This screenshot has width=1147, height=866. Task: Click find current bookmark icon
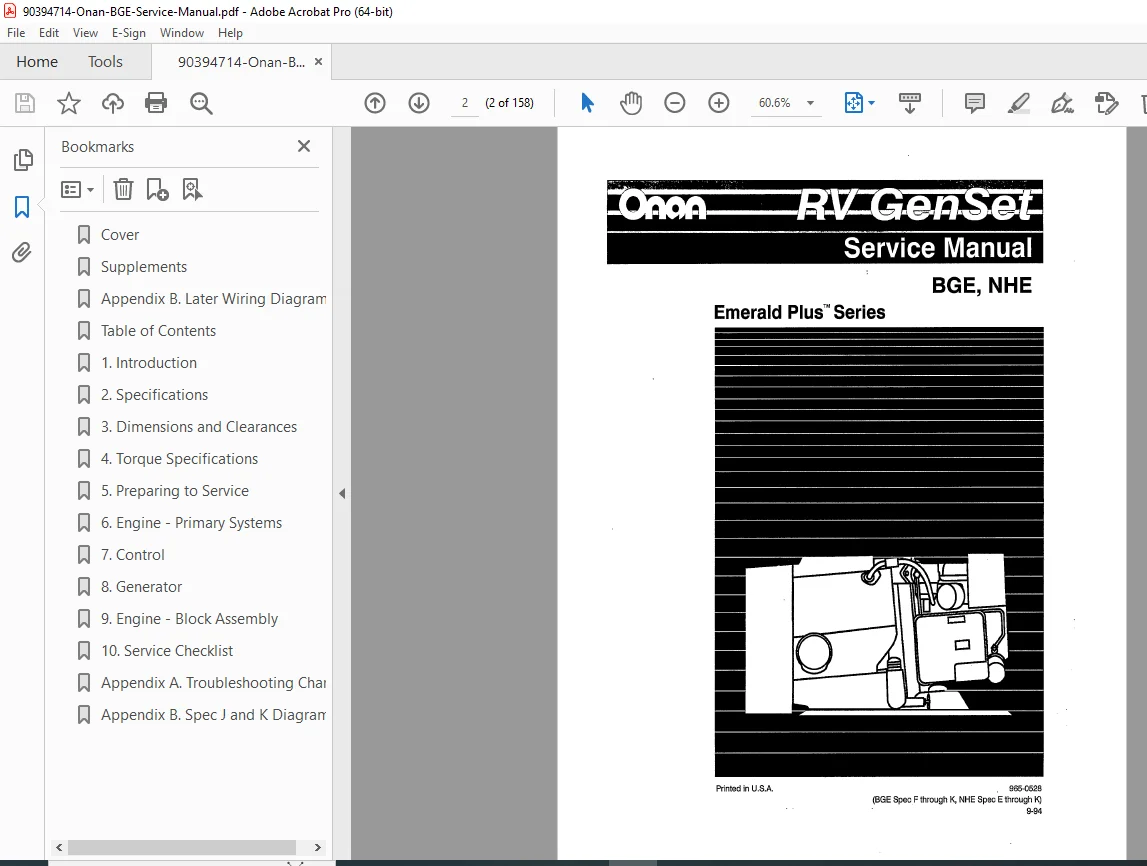click(x=192, y=189)
